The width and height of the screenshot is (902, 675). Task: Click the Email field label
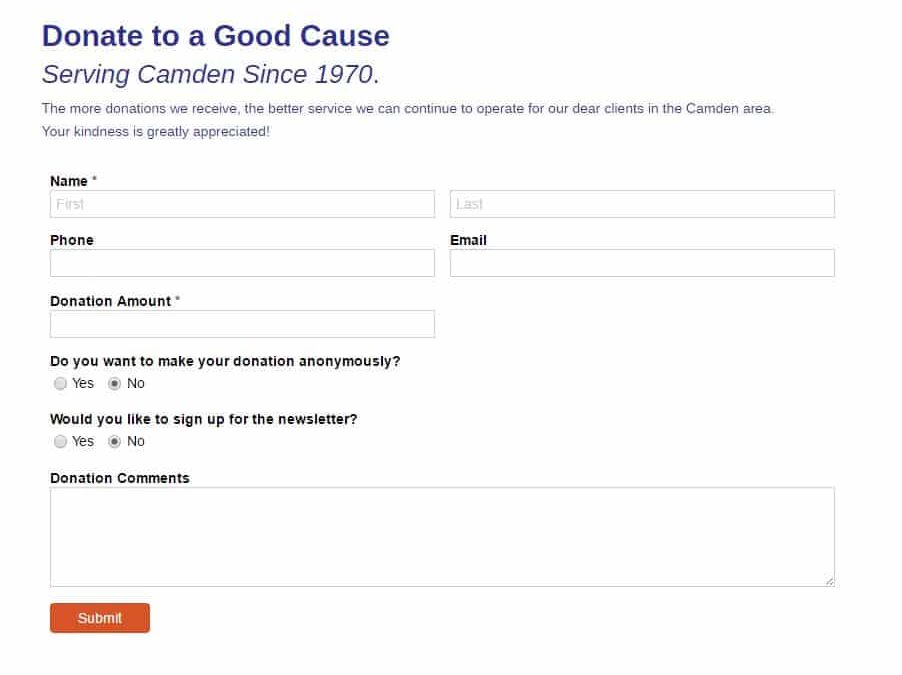click(x=468, y=240)
